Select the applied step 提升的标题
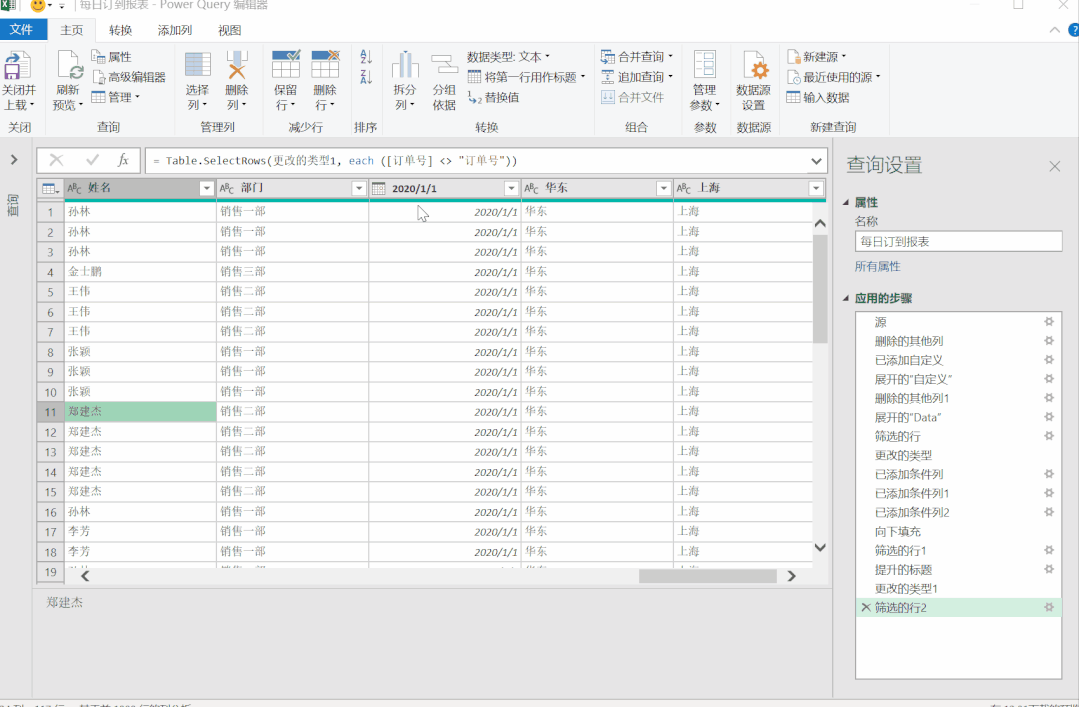1079x707 pixels. [958, 569]
